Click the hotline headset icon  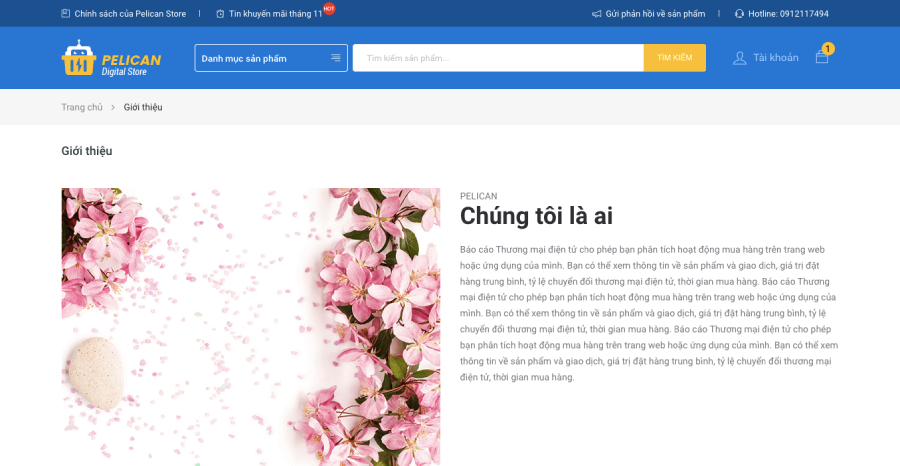pos(739,14)
